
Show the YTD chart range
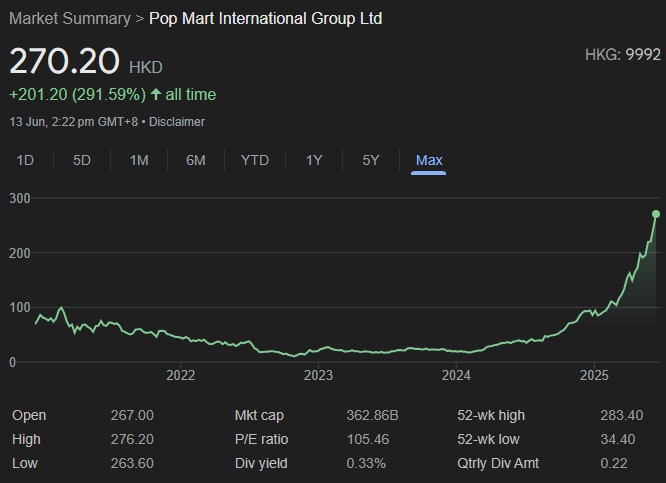coord(255,160)
